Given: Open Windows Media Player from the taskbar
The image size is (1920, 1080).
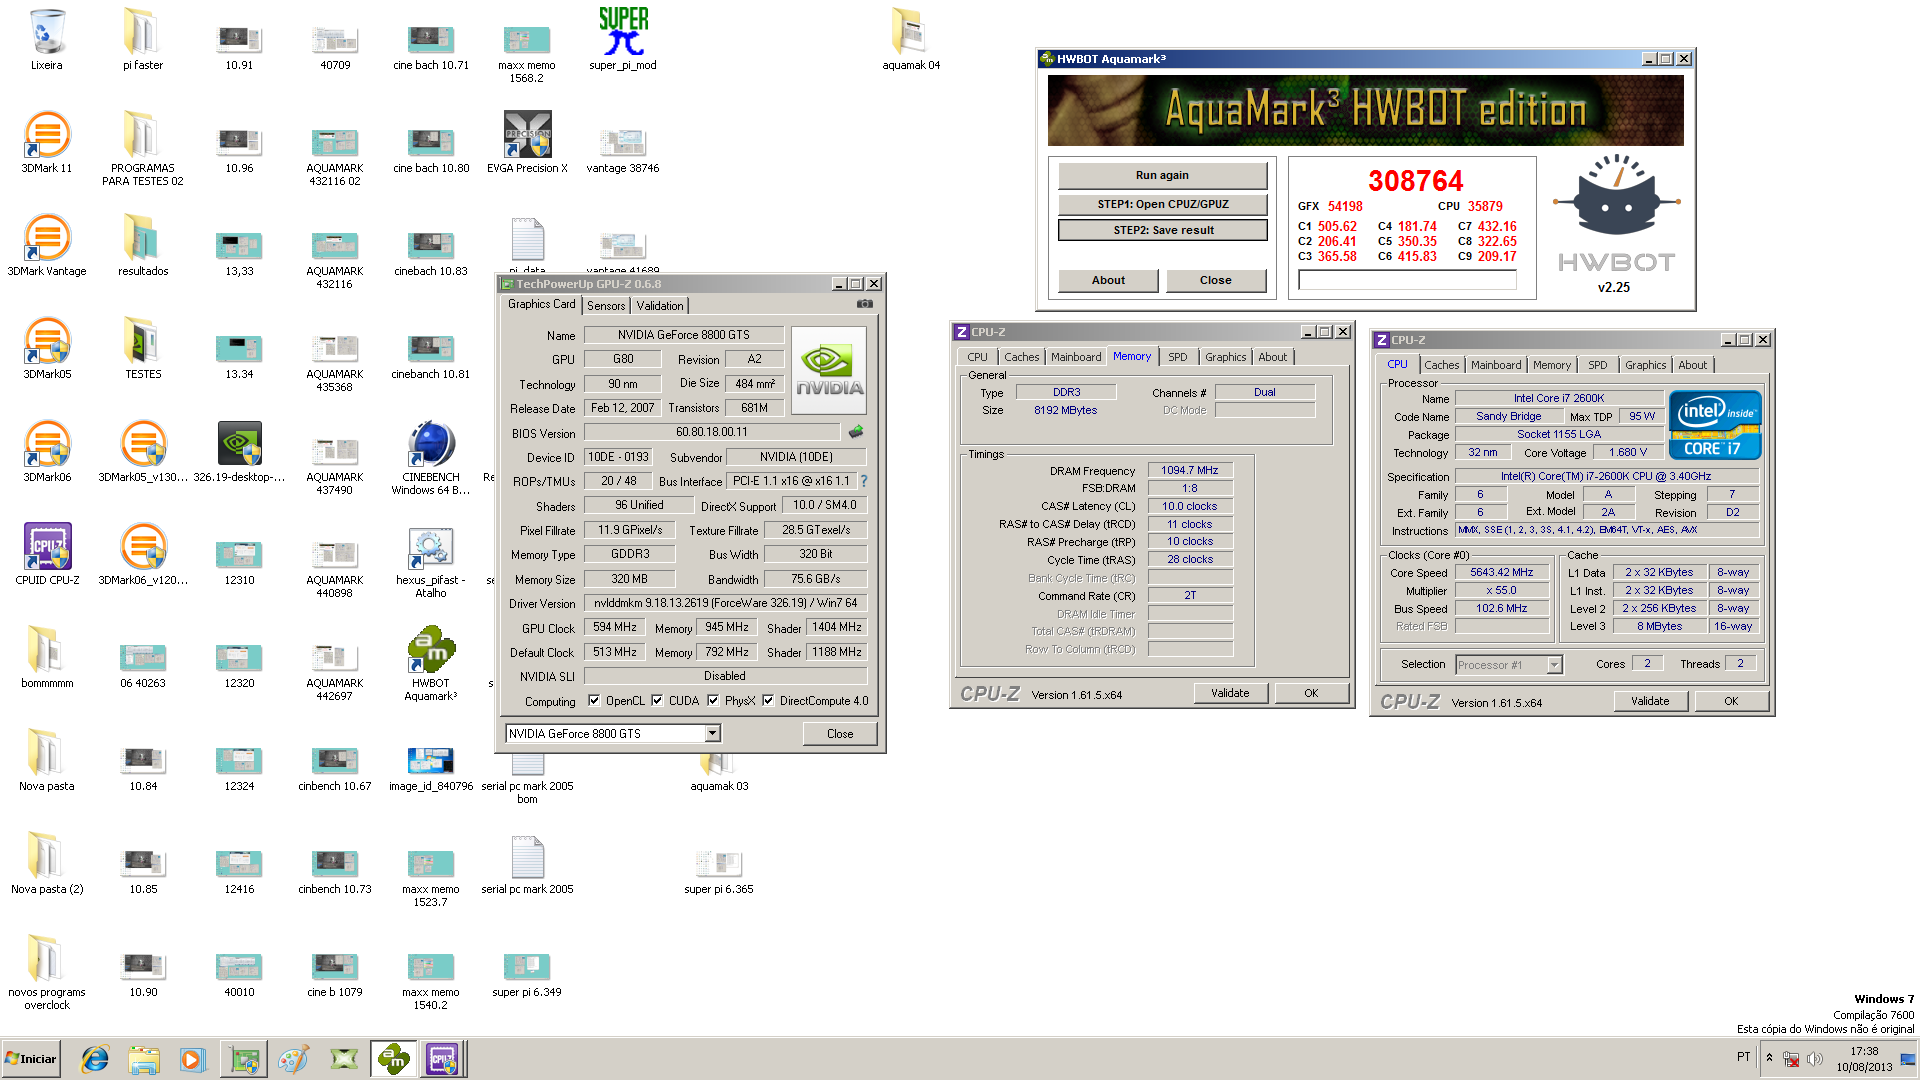Looking at the screenshot, I should 192,1059.
